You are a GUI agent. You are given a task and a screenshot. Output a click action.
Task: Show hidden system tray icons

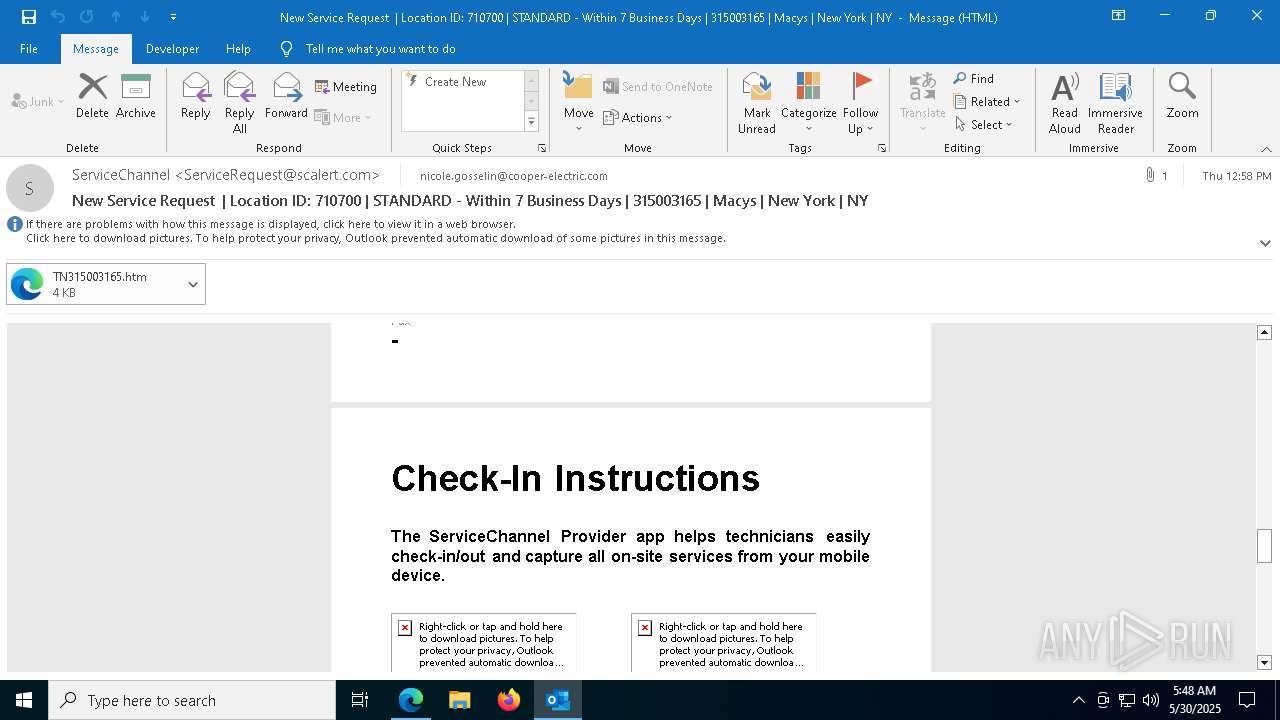point(1078,700)
